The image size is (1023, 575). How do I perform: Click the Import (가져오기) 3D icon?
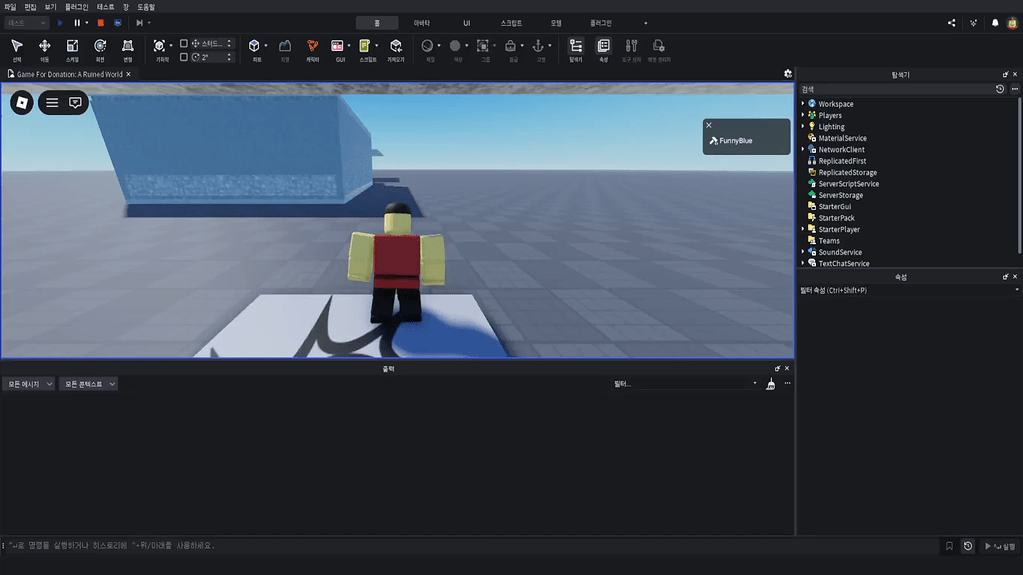tap(396, 46)
